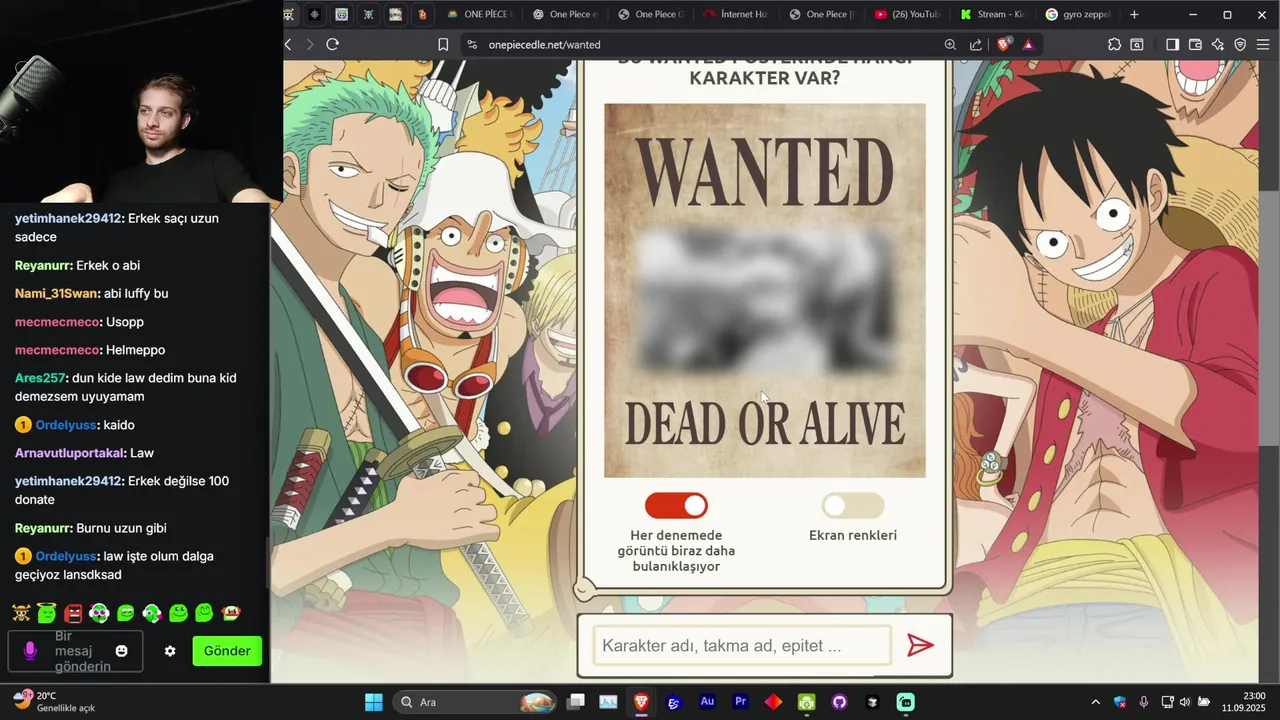Open Adobe Audition from taskbar
This screenshot has width=1280, height=720.
707,702
